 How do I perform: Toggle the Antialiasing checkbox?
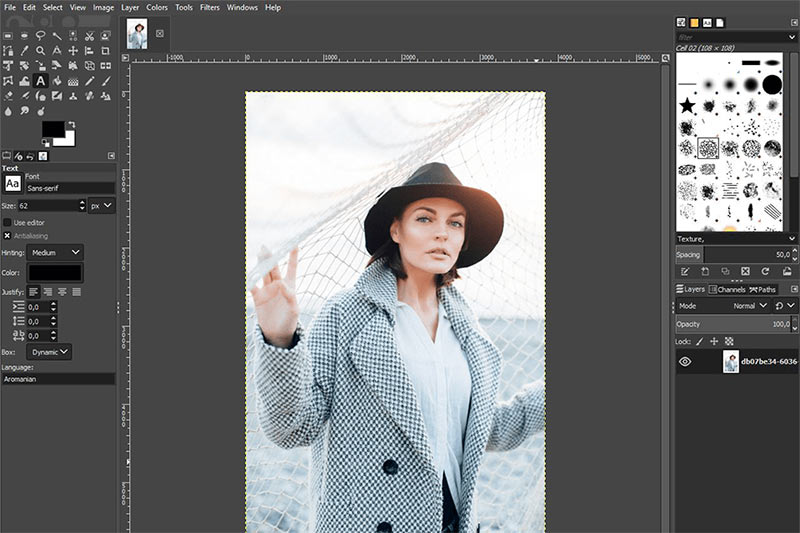[7, 236]
